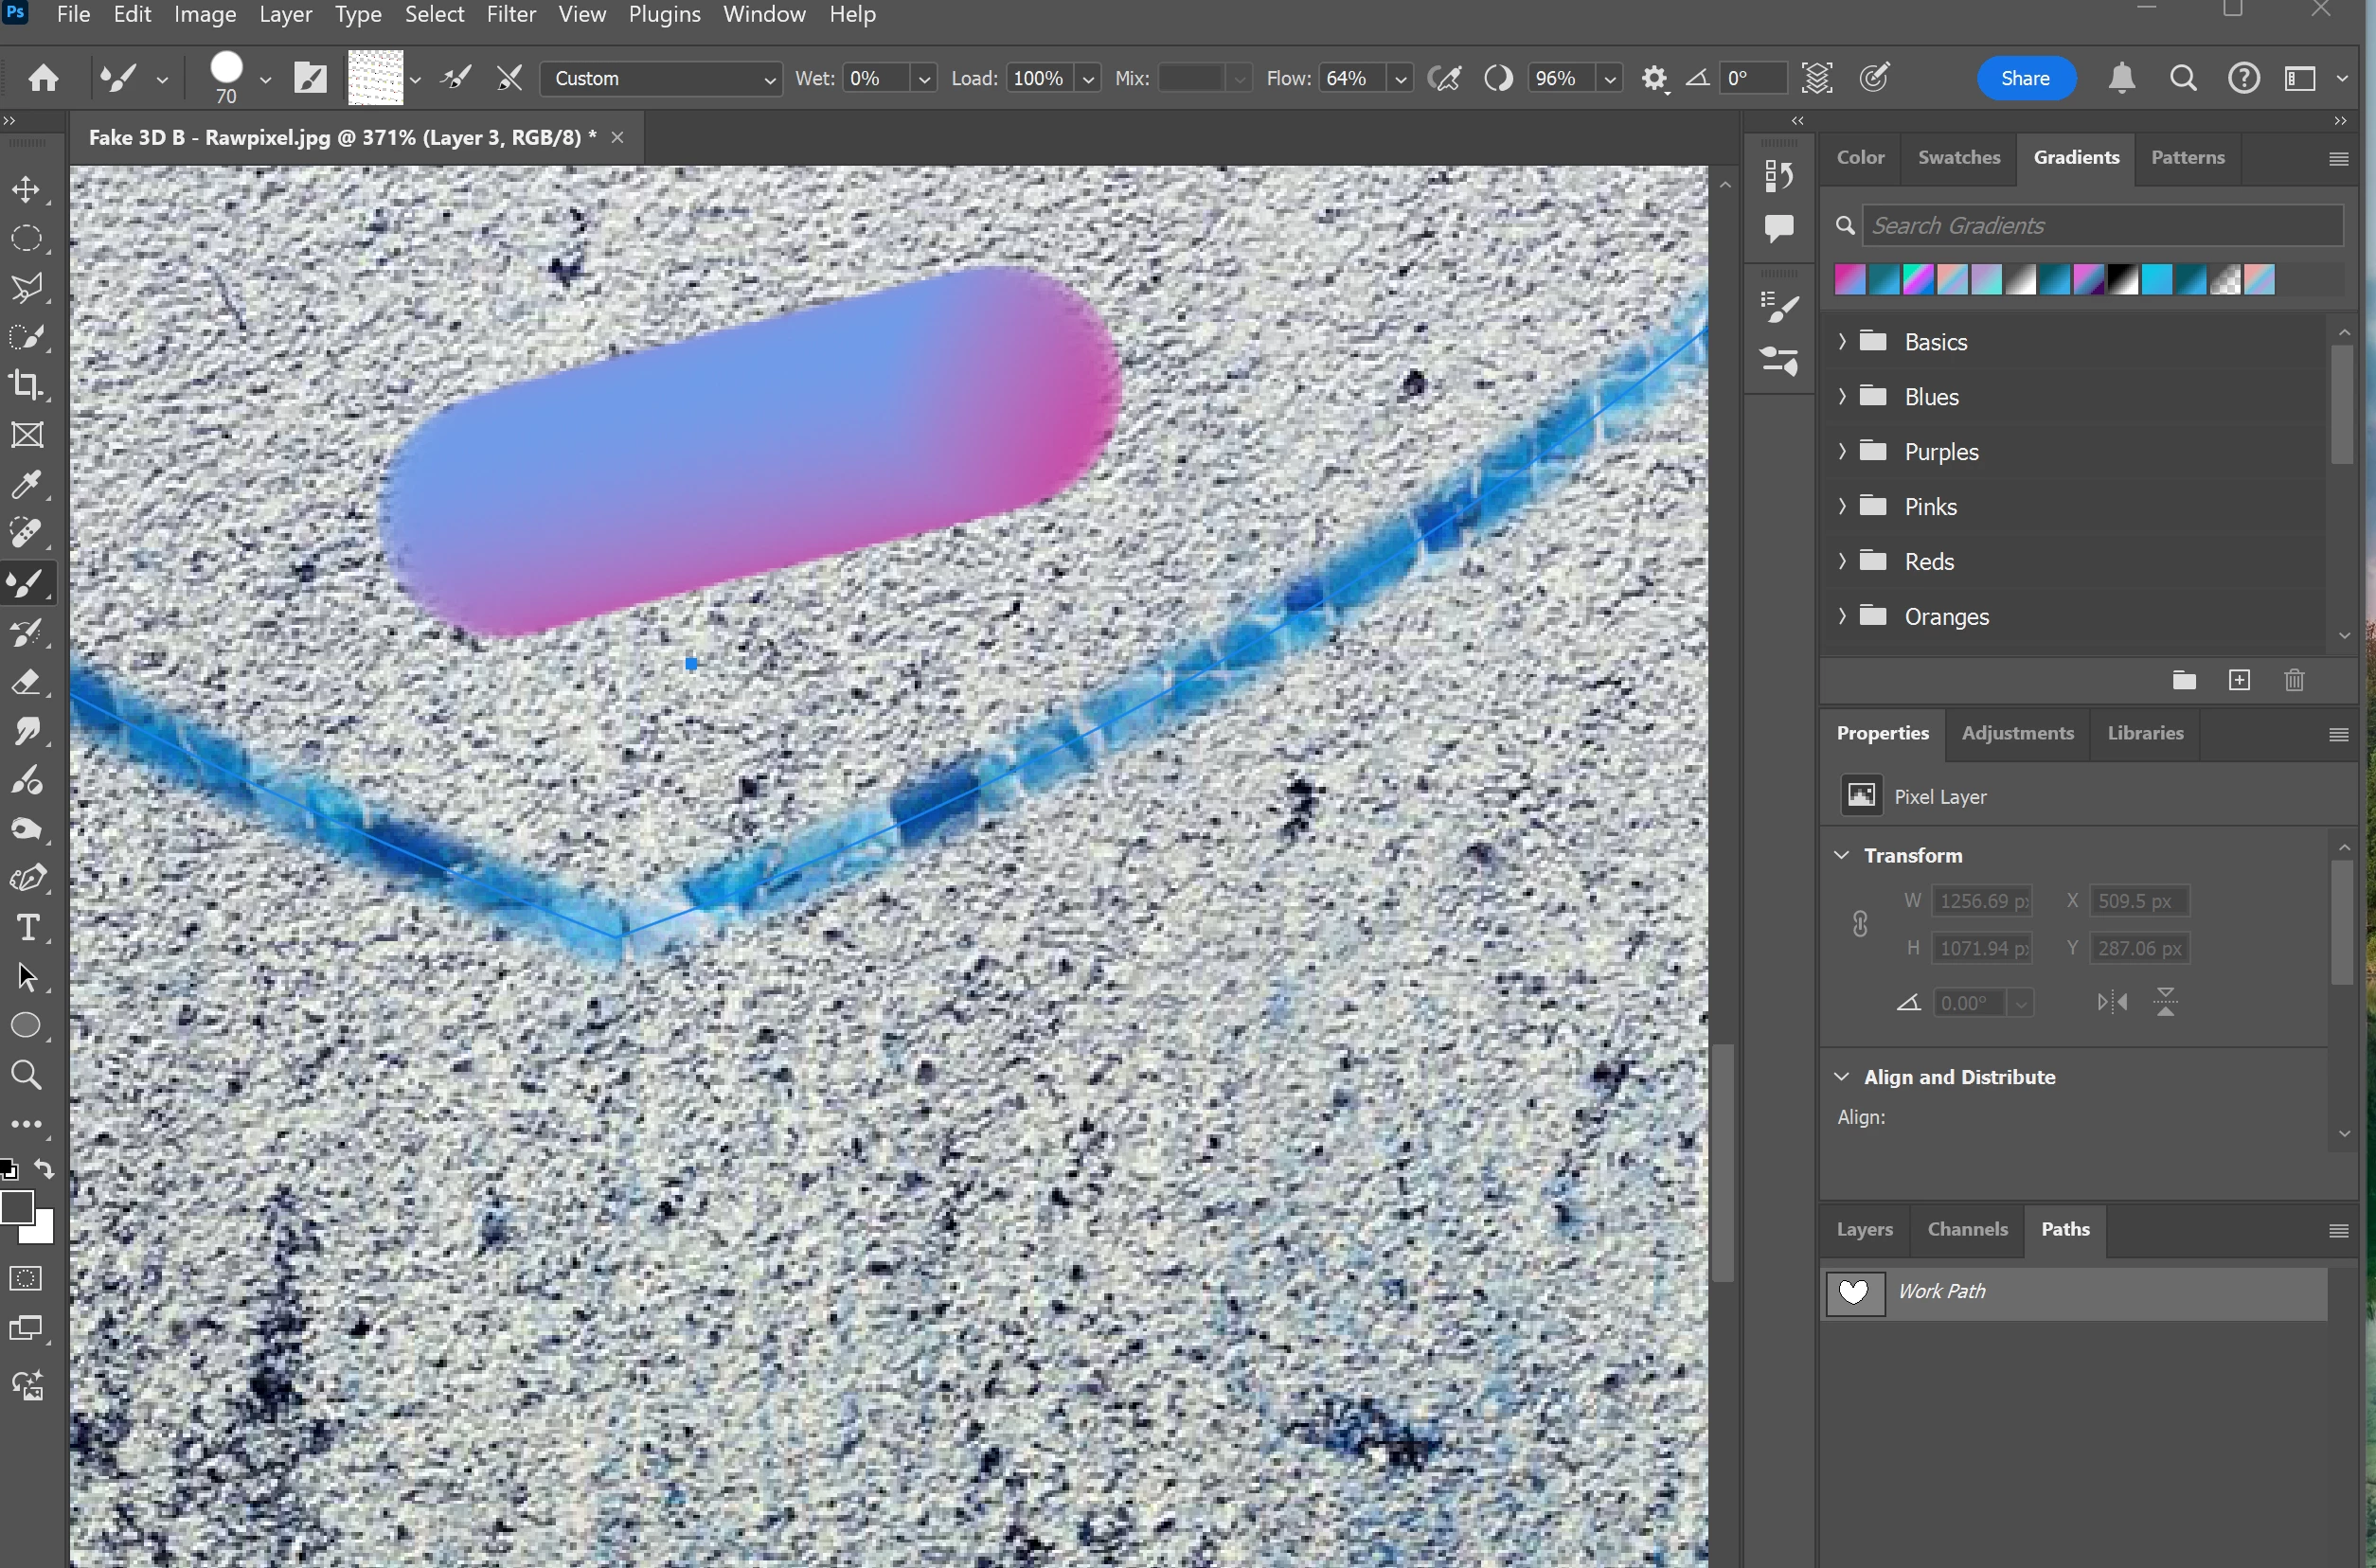This screenshot has height=1568, width=2376.
Task: Toggle airbrush-style build-up effects
Action: [1446, 79]
